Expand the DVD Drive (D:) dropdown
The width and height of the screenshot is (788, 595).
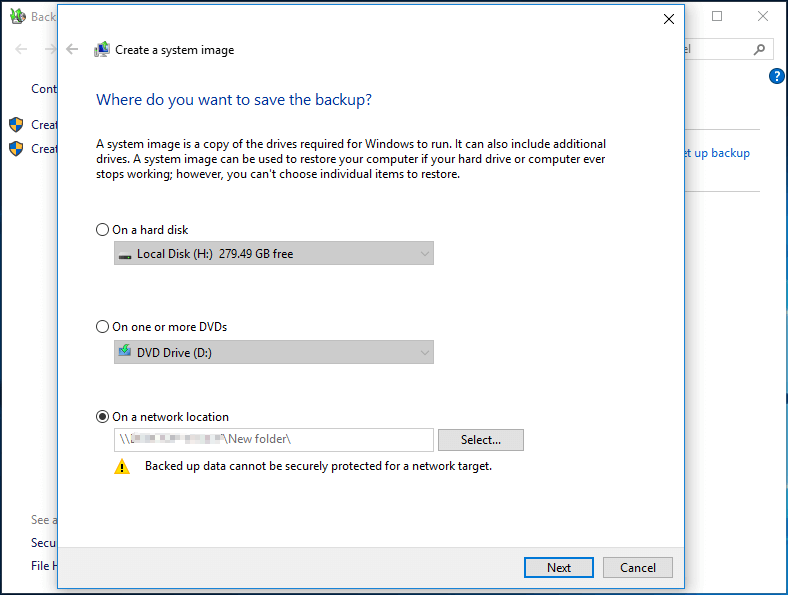273,352
